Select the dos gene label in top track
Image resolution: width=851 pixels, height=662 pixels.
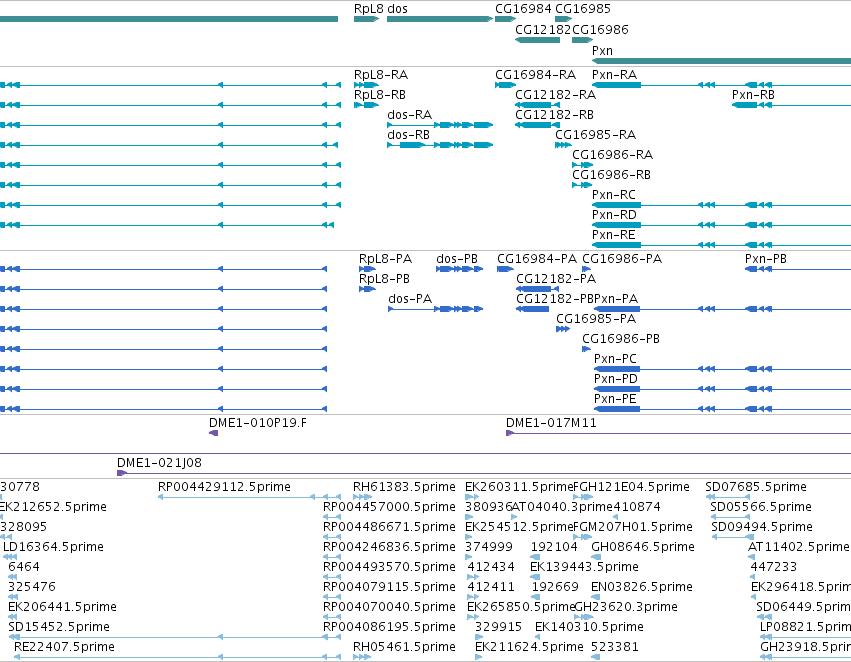point(397,9)
